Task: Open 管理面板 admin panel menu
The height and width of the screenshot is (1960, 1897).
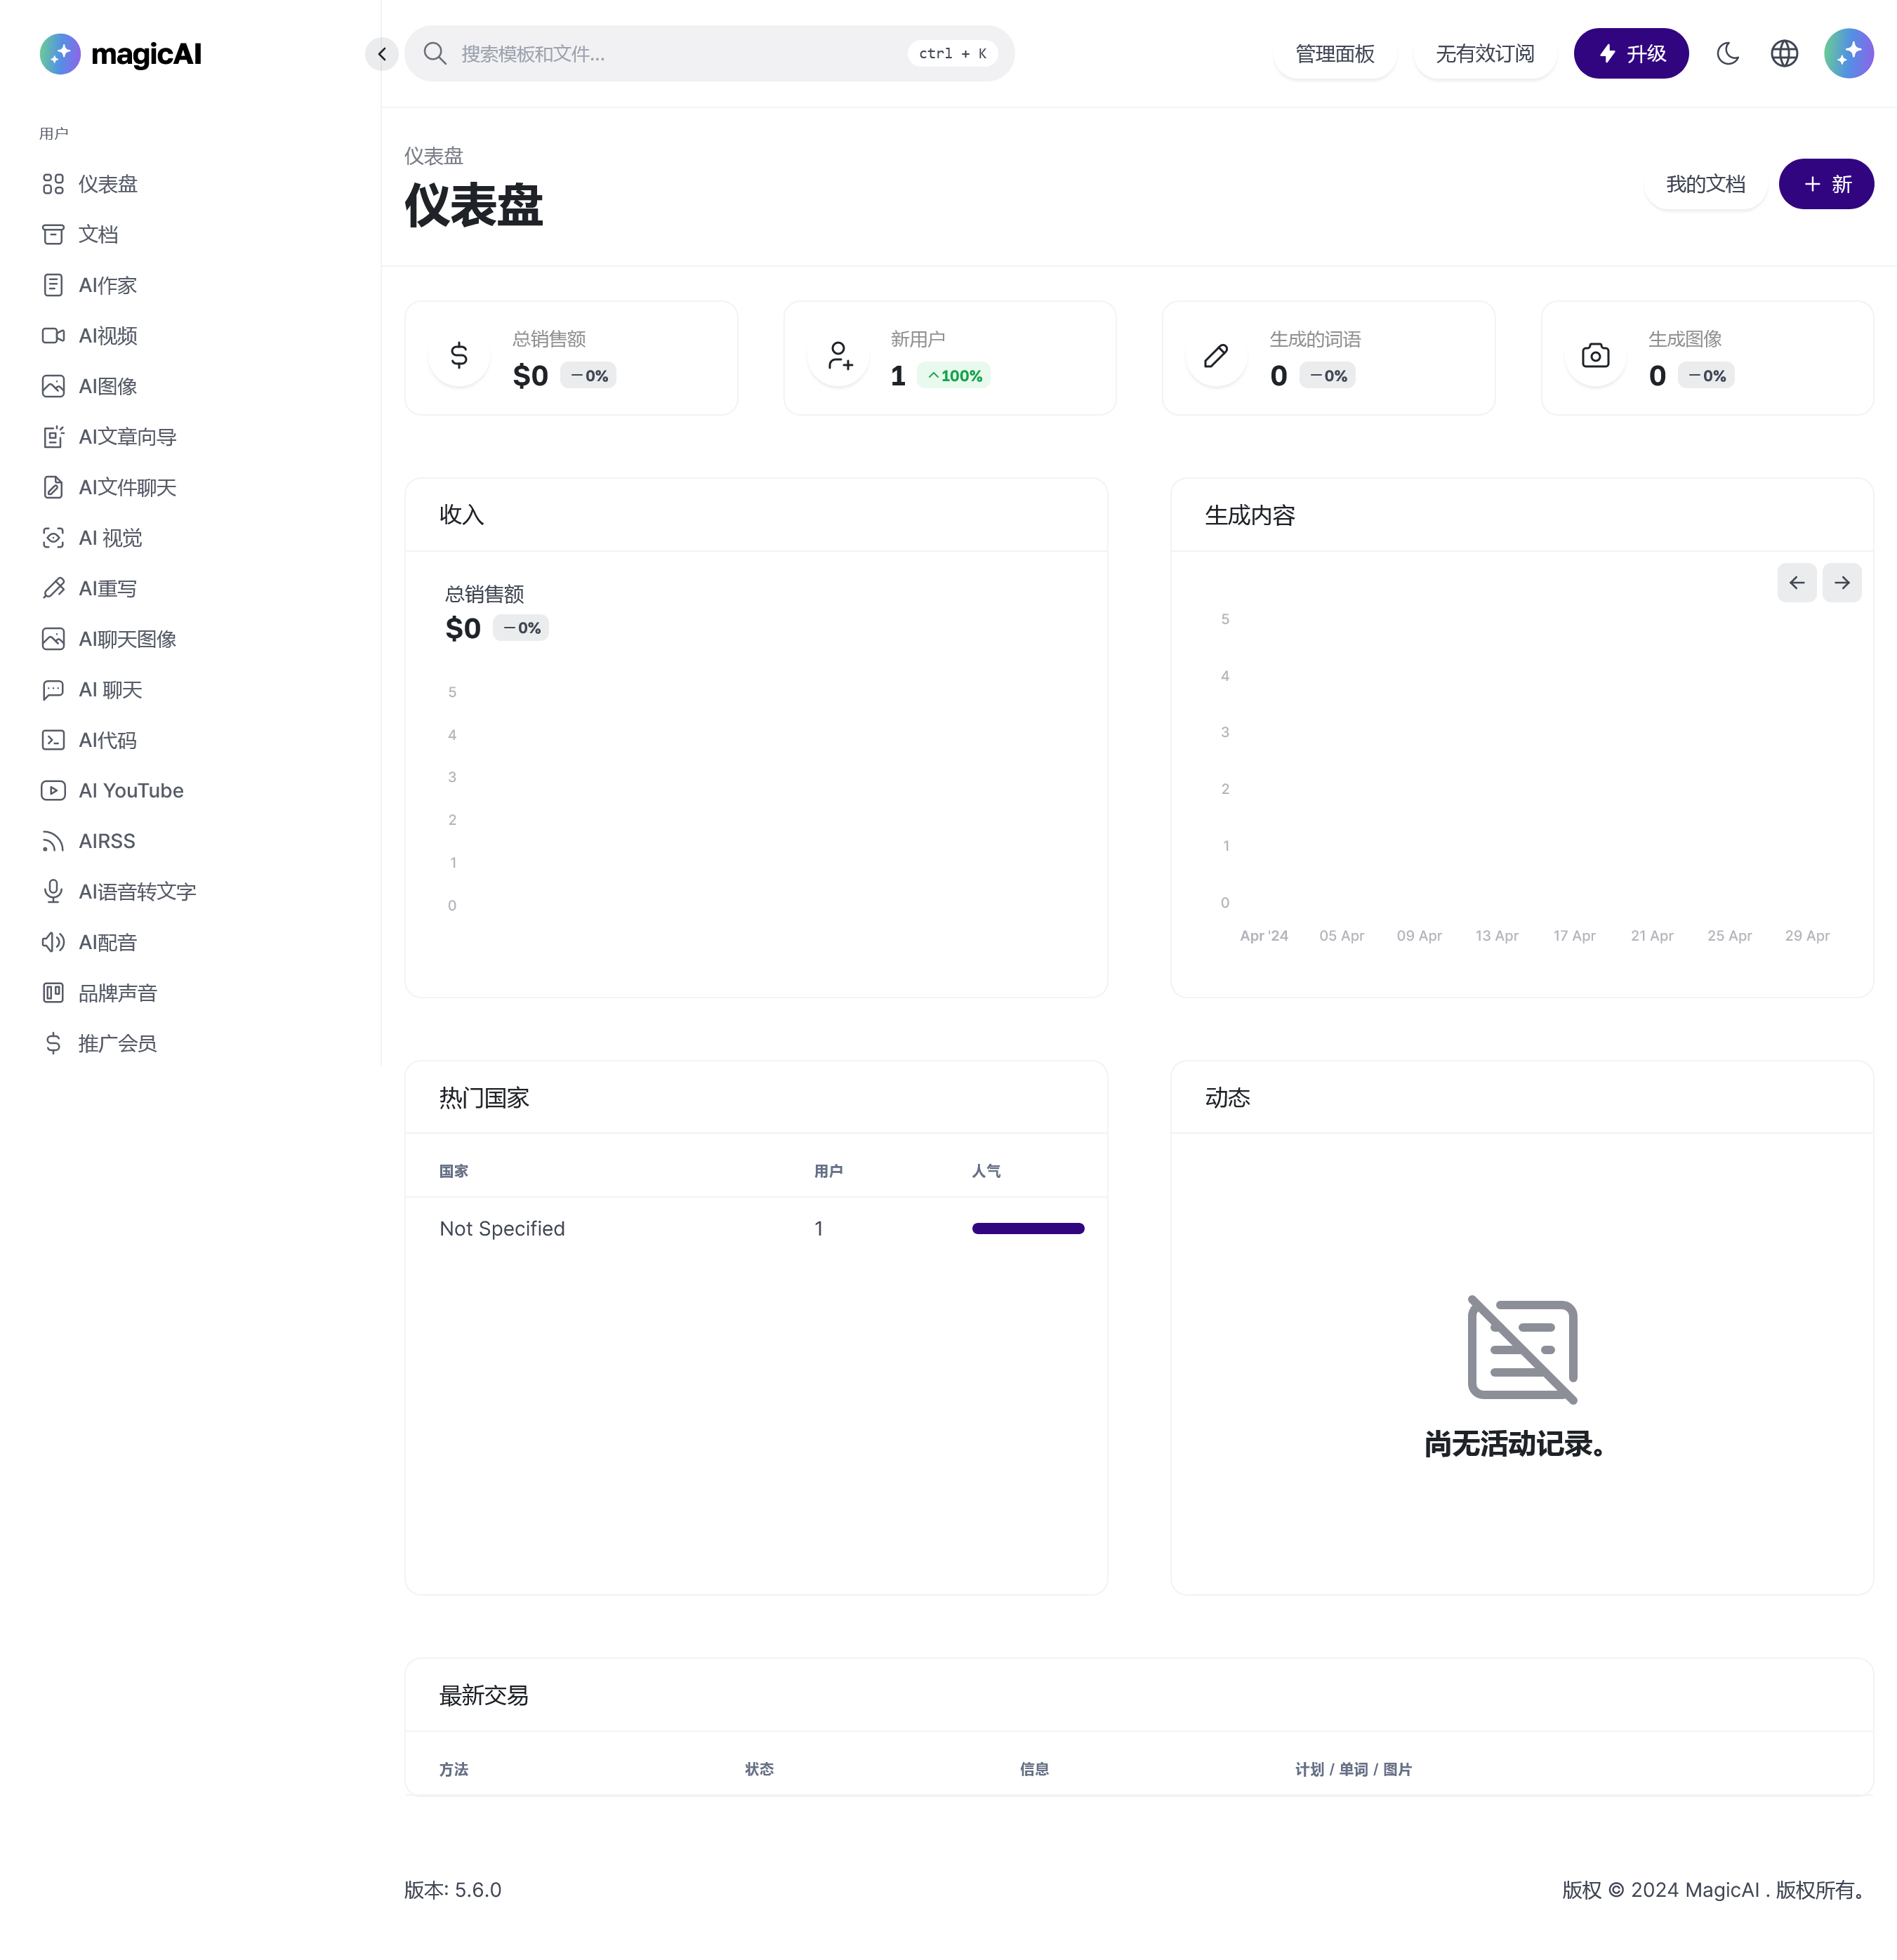Action: [1333, 53]
